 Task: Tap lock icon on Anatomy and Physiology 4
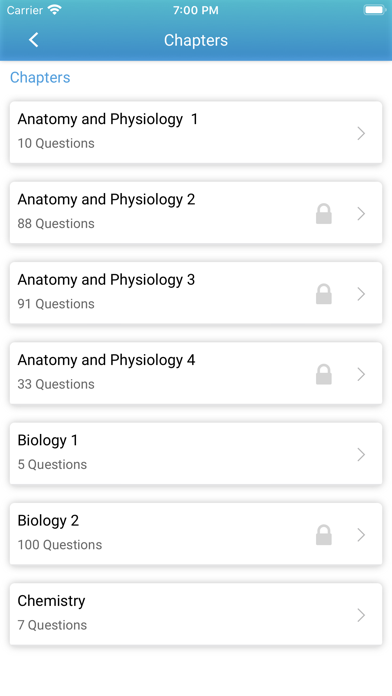point(324,374)
